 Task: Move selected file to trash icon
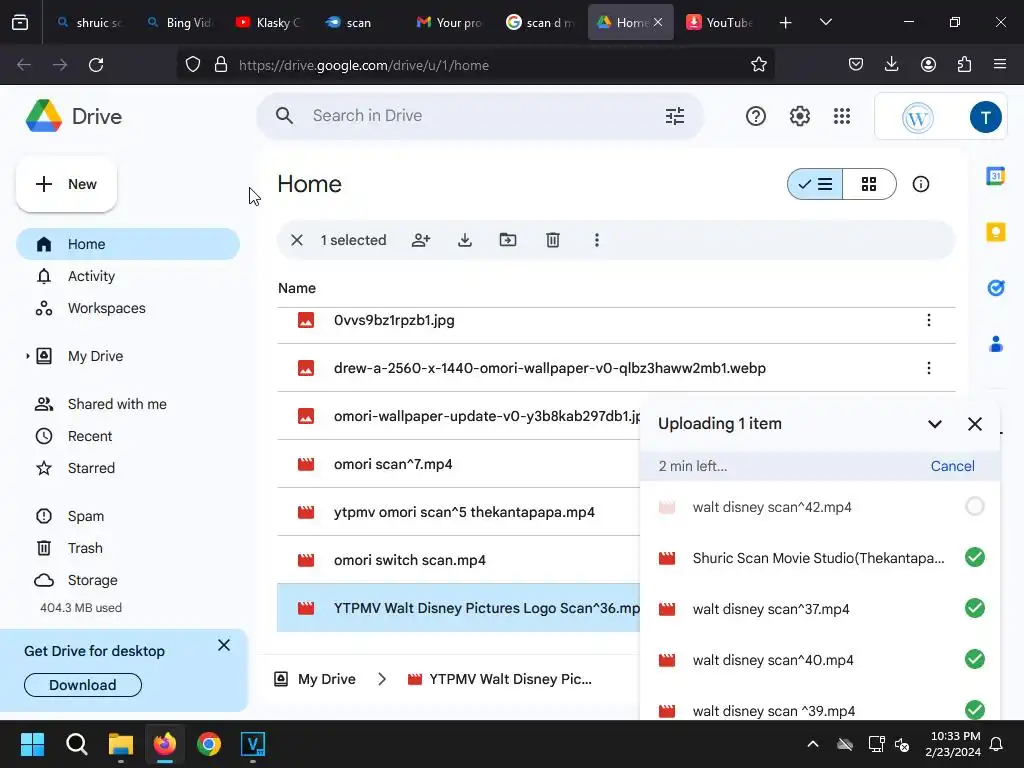[x=552, y=240]
